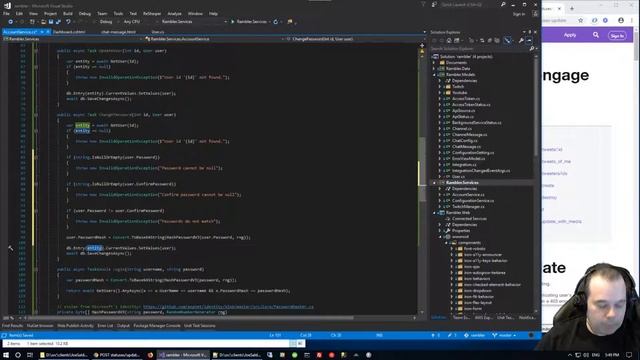Open the Package Manager Console tab
This screenshot has width=640, height=360.
[x=157, y=326]
